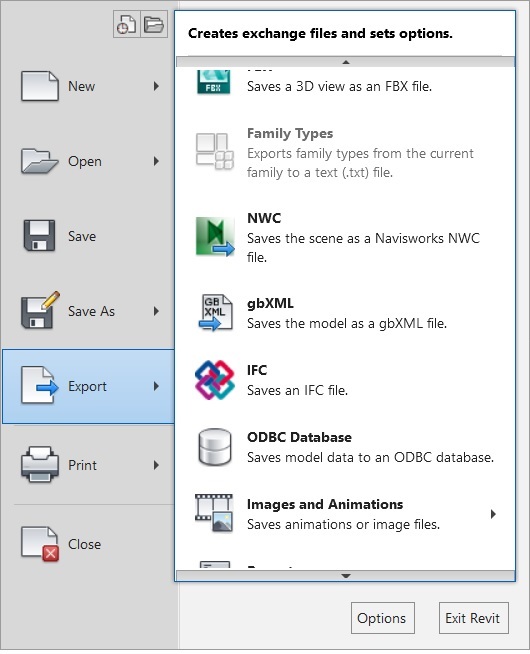Choose ODBC Database export entry
This screenshot has height=654, width=530.
click(x=345, y=447)
